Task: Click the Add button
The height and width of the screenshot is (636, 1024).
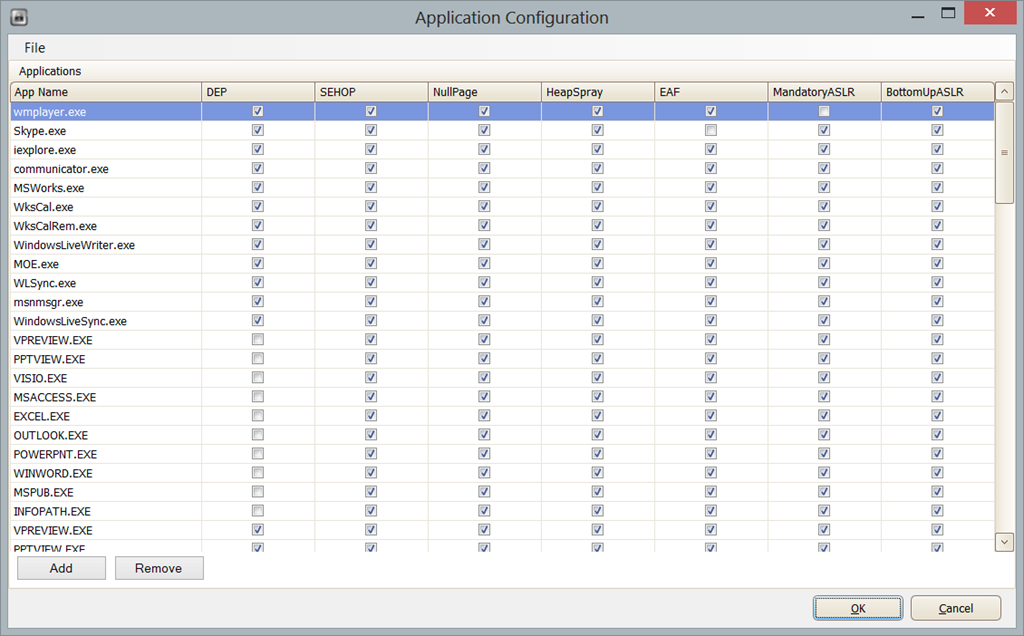Action: (x=61, y=568)
